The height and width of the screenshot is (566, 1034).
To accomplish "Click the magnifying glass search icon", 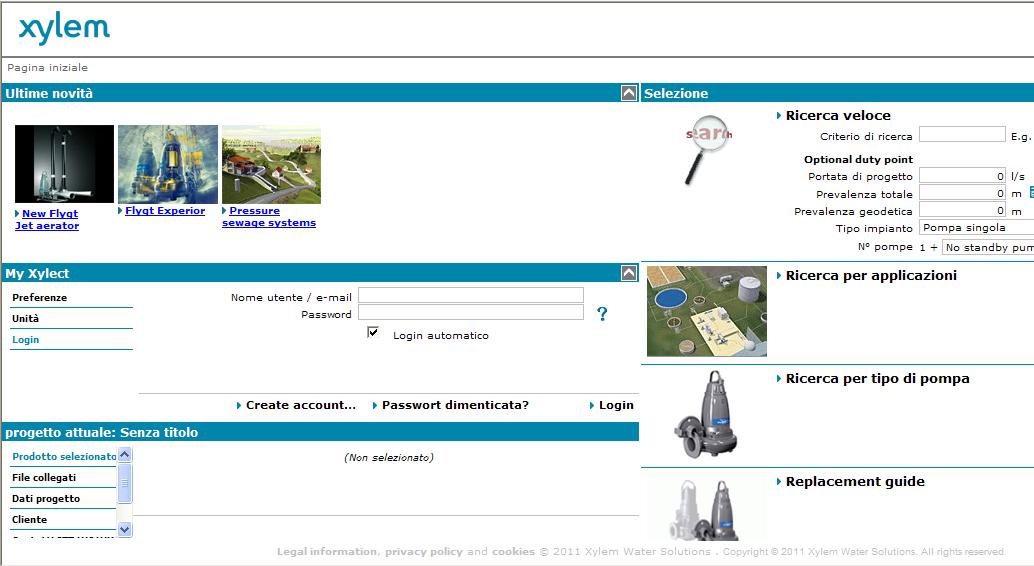I will click(708, 148).
